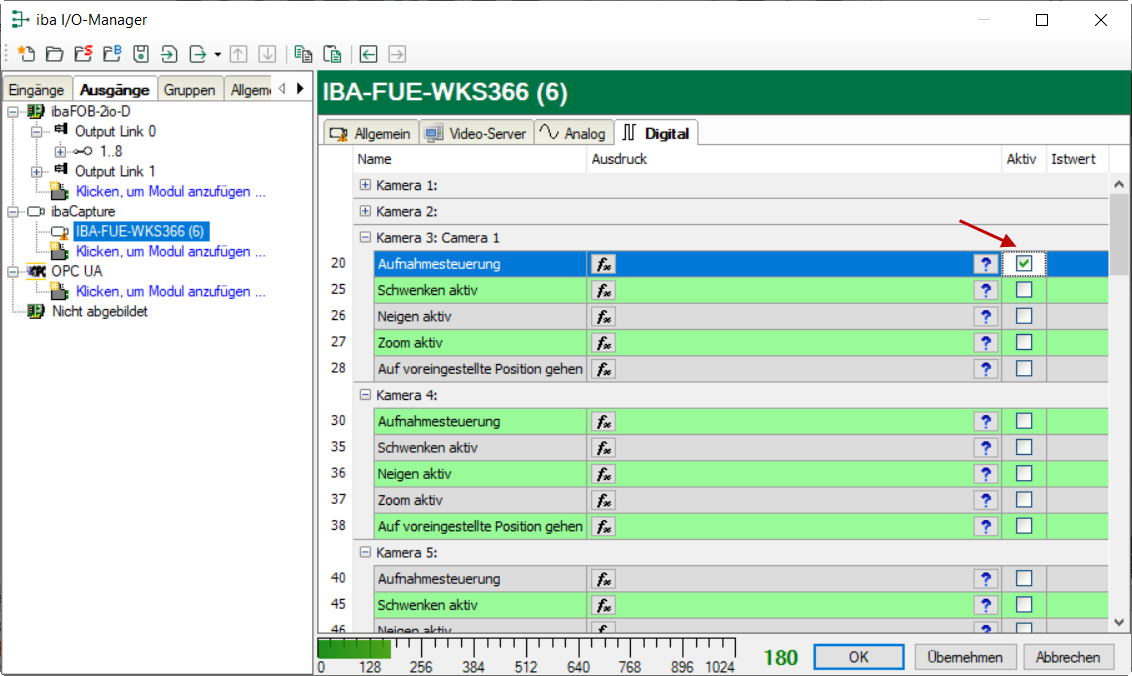The height and width of the screenshot is (676, 1132).
Task: Collapse the Kamera 3: Camera 1 group
Action: 365,238
